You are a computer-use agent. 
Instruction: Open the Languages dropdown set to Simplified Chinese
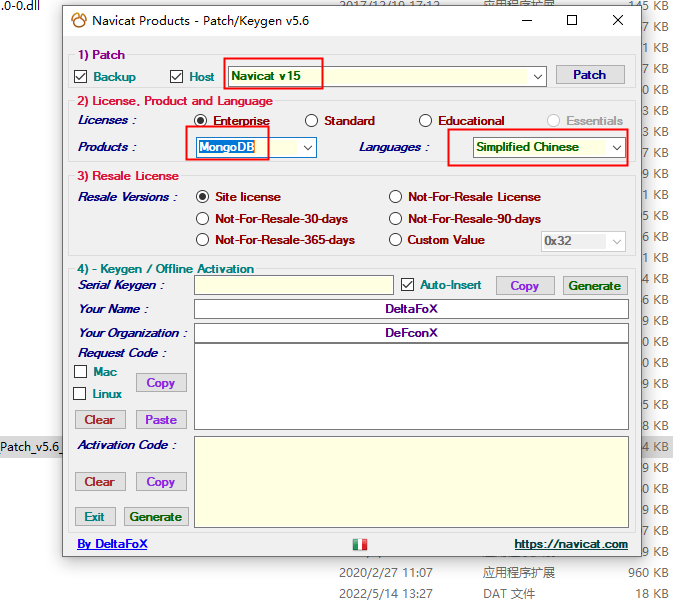click(617, 148)
